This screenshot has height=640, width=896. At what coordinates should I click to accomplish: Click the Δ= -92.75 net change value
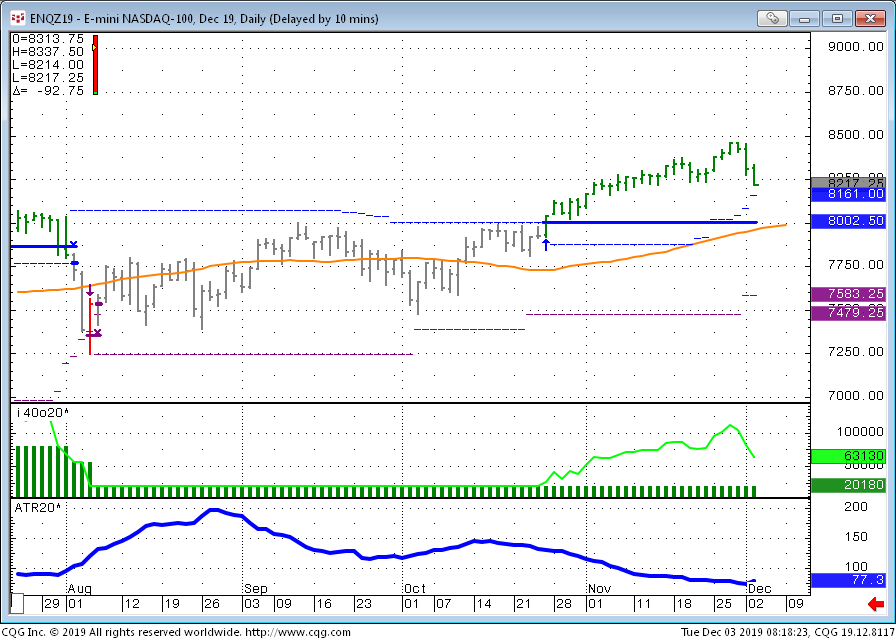(x=48, y=91)
